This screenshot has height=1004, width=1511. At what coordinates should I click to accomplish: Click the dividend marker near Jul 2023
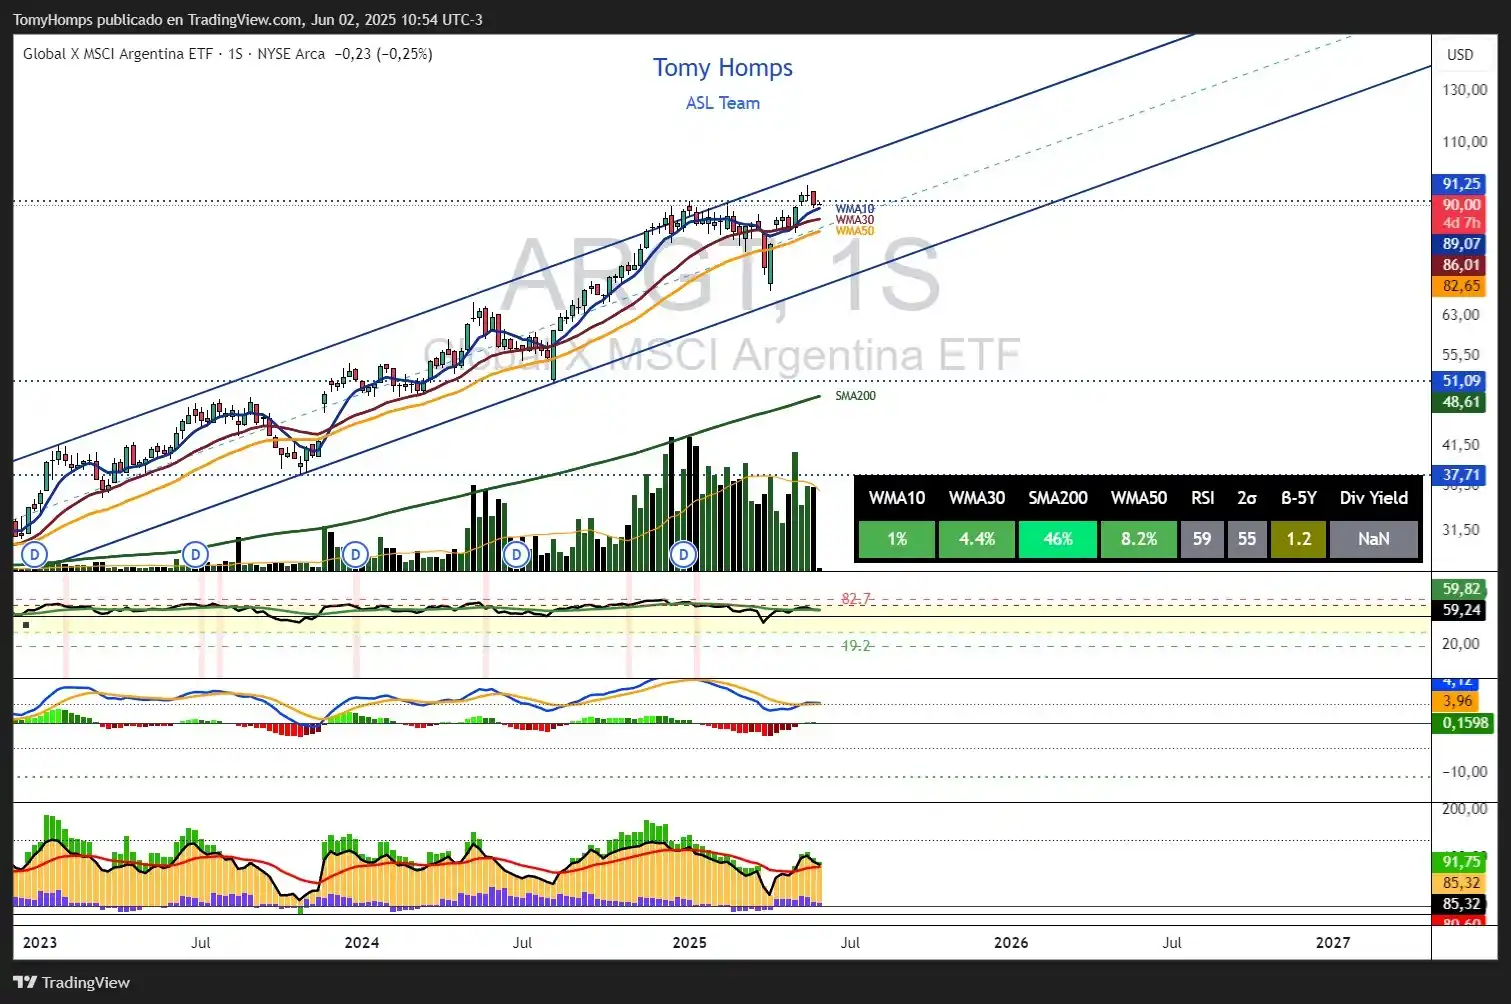click(196, 554)
